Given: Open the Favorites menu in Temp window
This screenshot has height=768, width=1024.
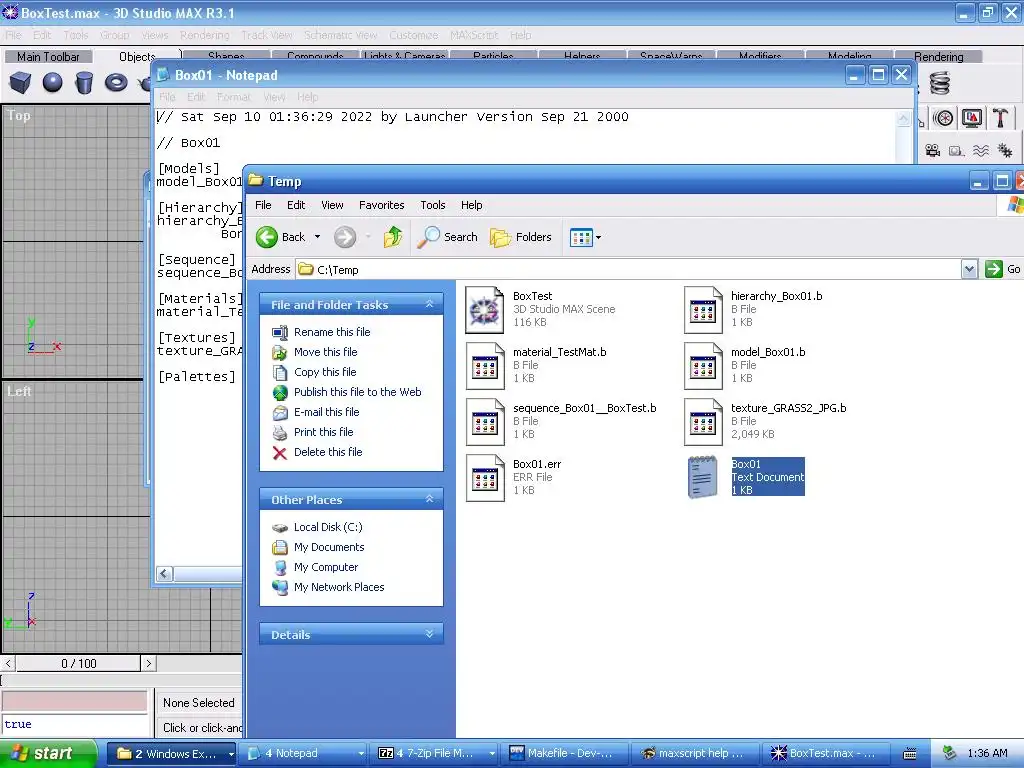Looking at the screenshot, I should pyautogui.click(x=381, y=205).
